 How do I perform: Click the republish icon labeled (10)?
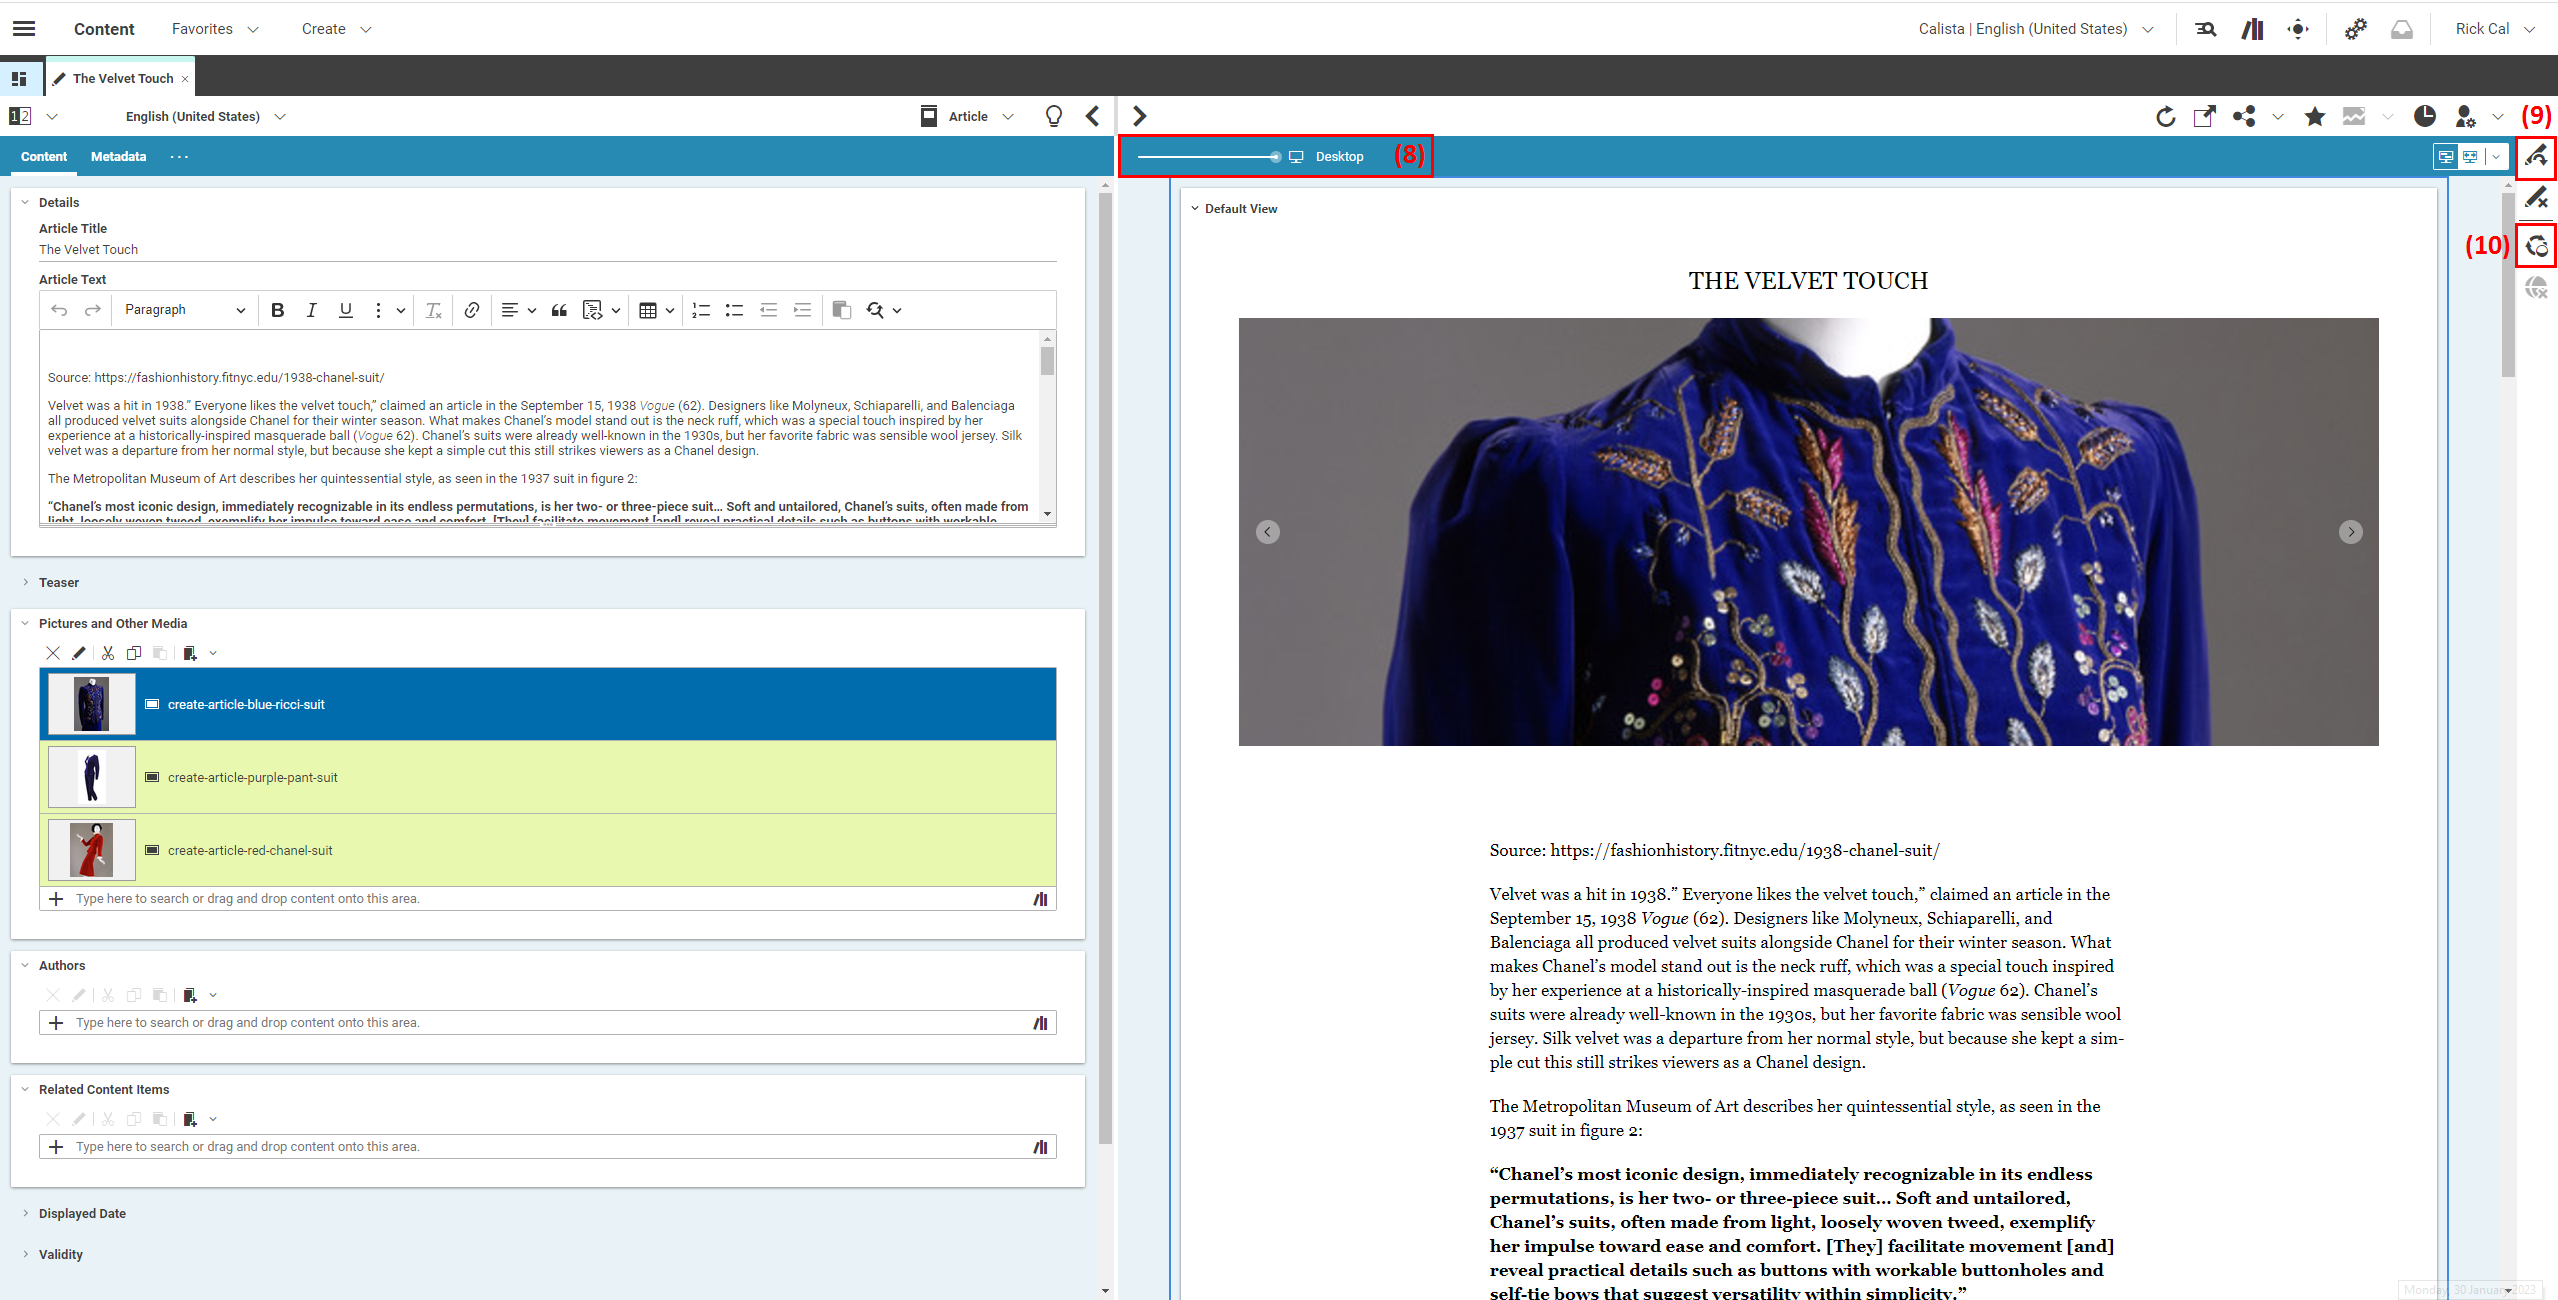[x=2537, y=245]
